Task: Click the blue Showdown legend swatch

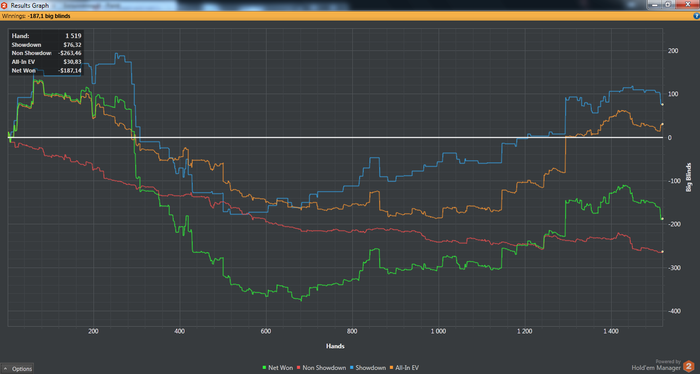Action: pyautogui.click(x=352, y=368)
